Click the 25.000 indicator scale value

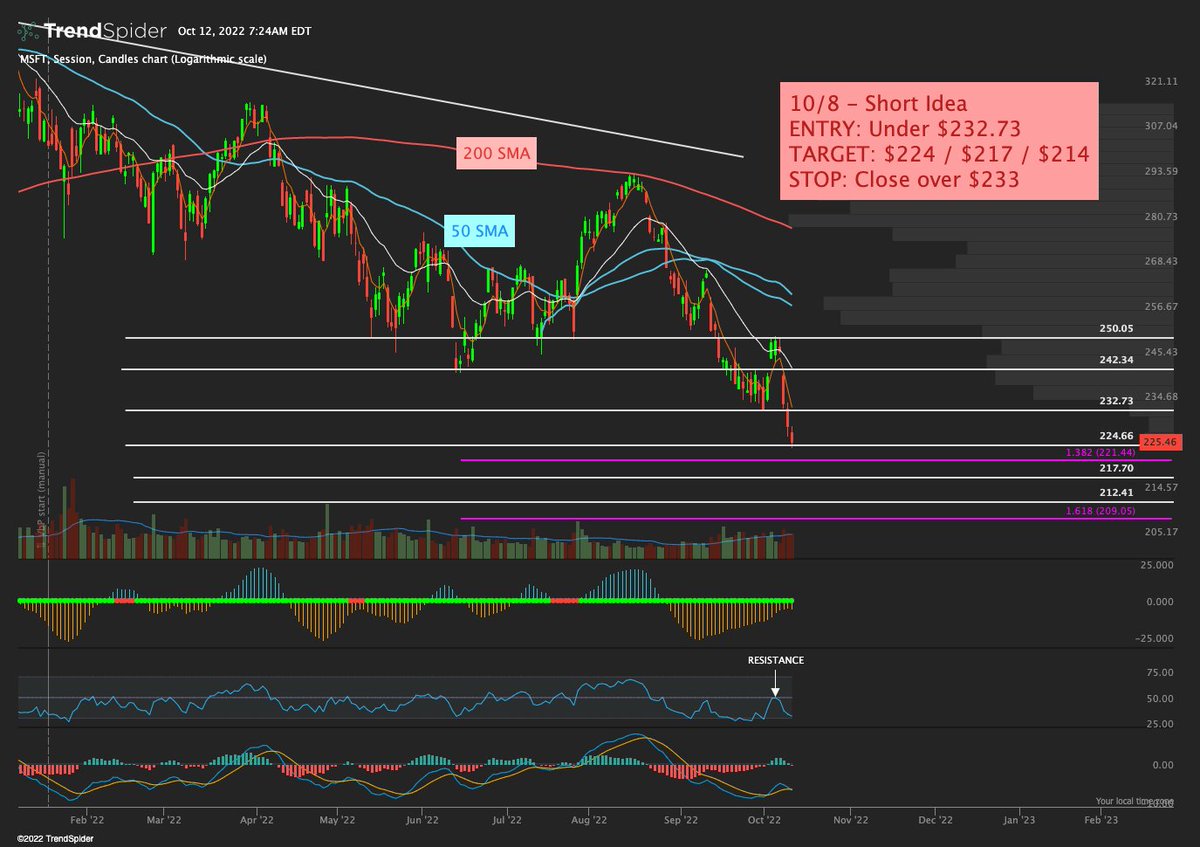pos(1159,565)
